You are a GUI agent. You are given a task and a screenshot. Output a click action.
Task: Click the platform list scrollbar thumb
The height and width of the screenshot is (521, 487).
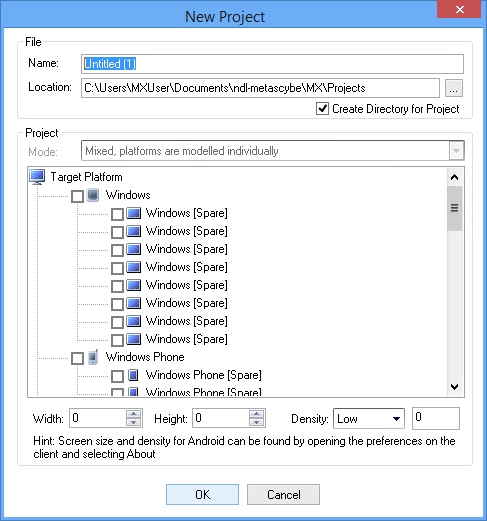pyautogui.click(x=454, y=208)
